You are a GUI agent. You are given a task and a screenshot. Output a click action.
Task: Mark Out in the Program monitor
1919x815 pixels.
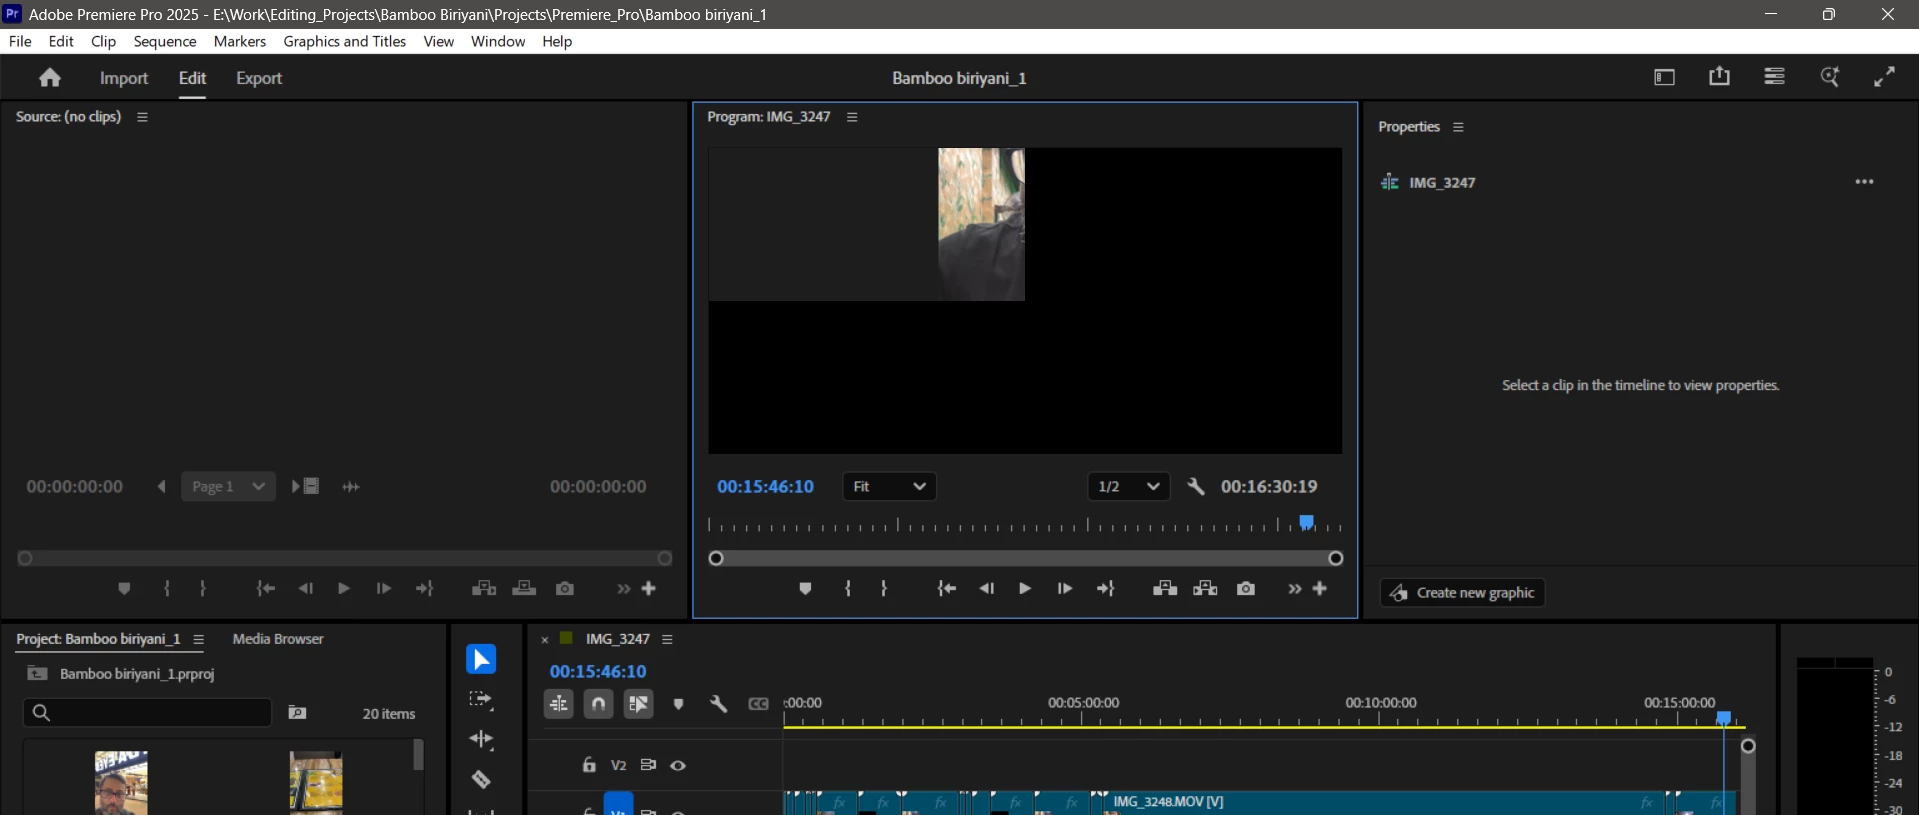(x=884, y=589)
